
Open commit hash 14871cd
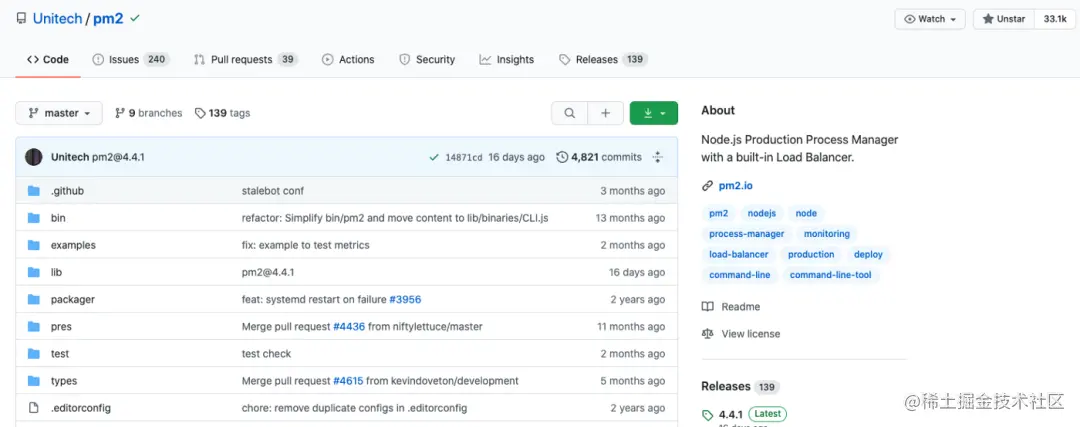(x=464, y=157)
